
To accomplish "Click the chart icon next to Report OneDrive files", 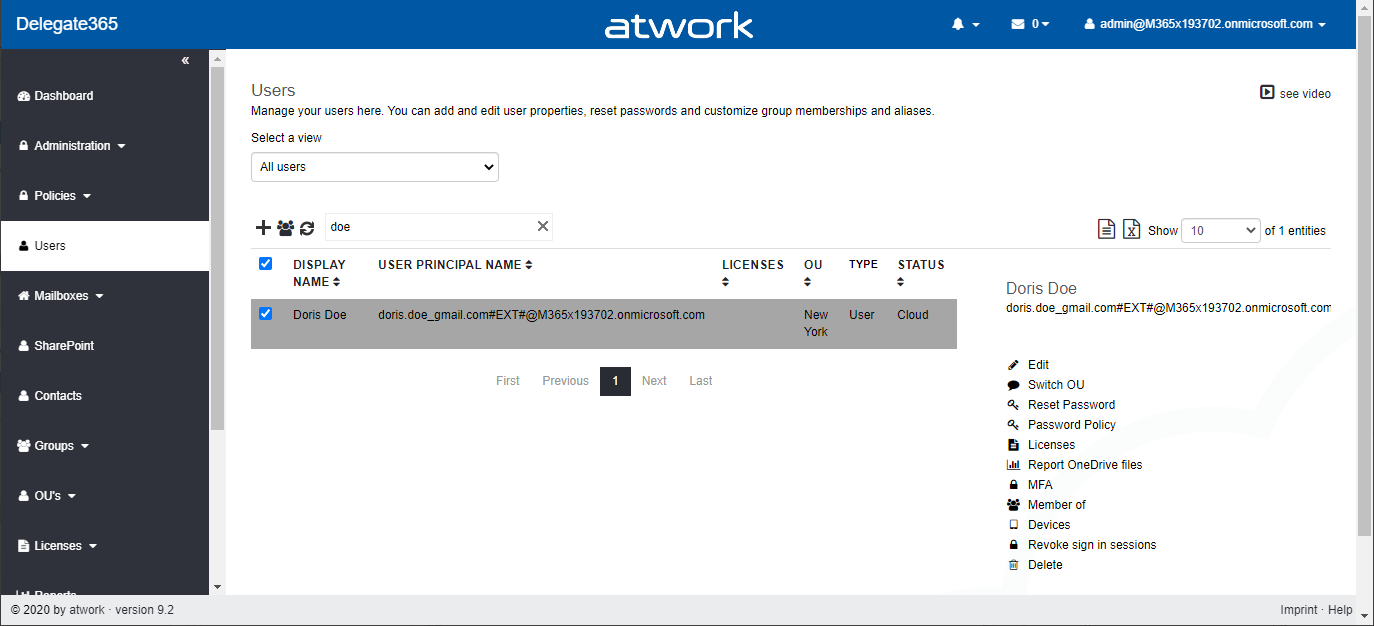I will pos(1013,465).
